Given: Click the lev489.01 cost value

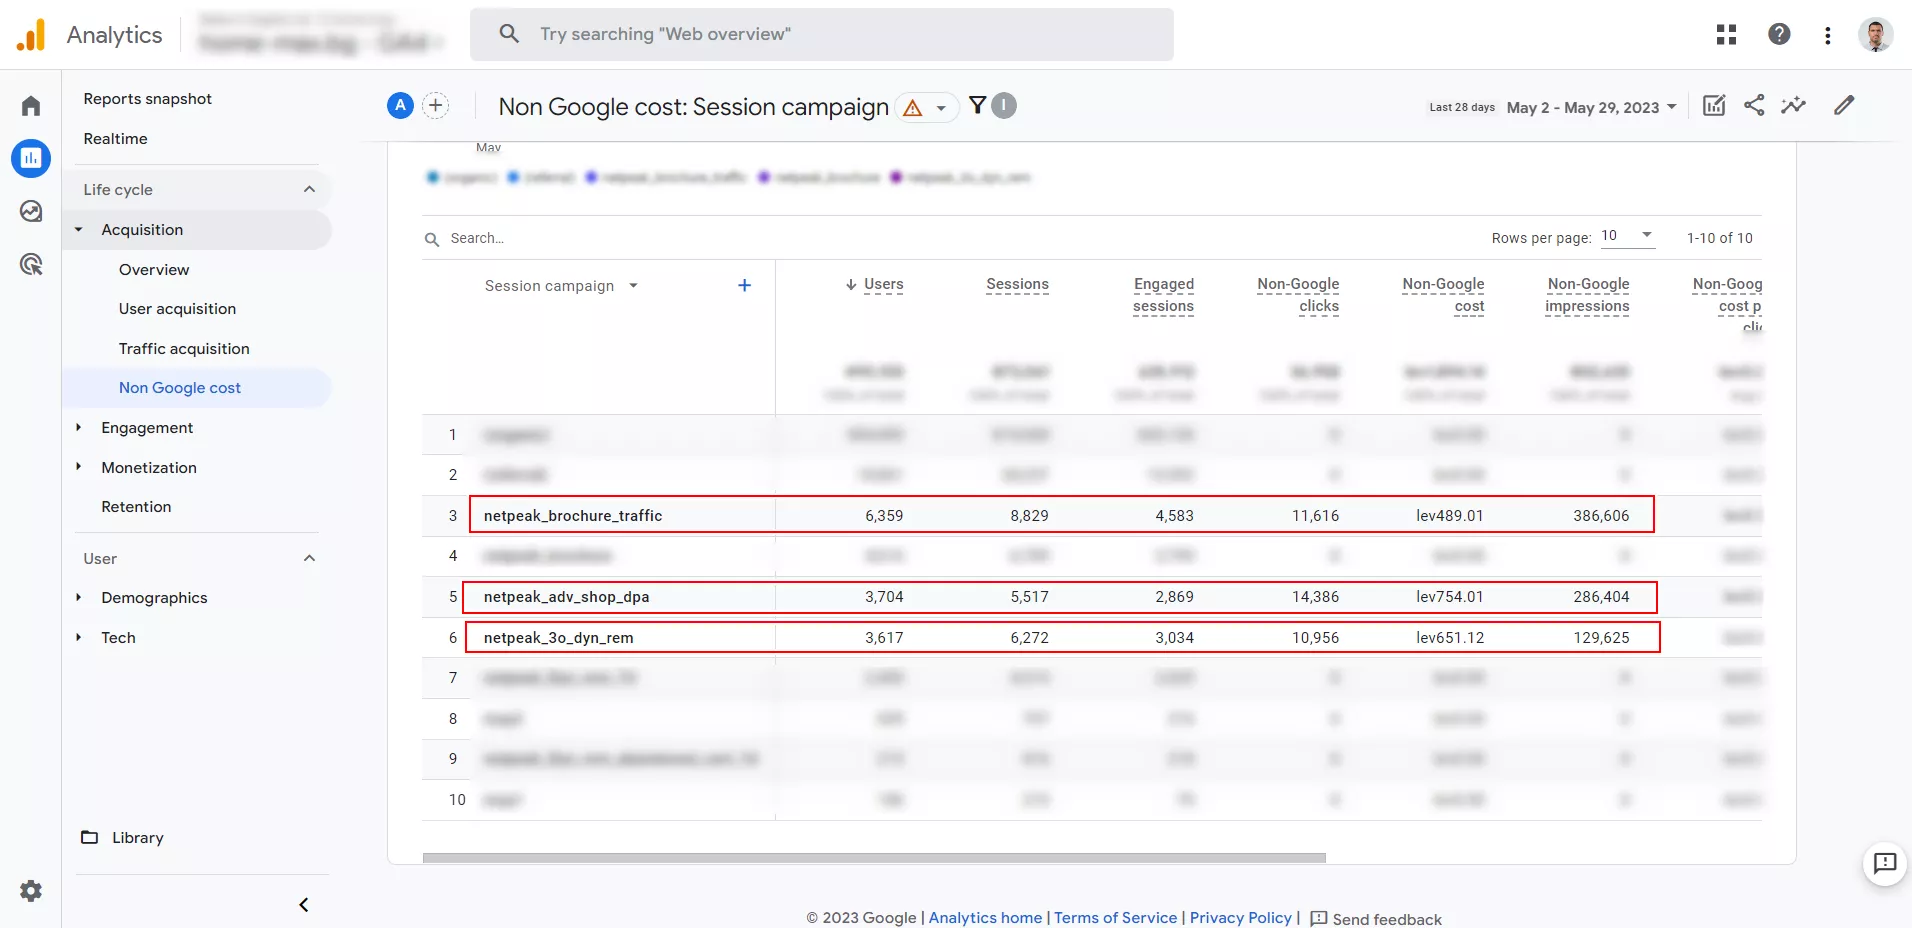Looking at the screenshot, I should pos(1449,515).
